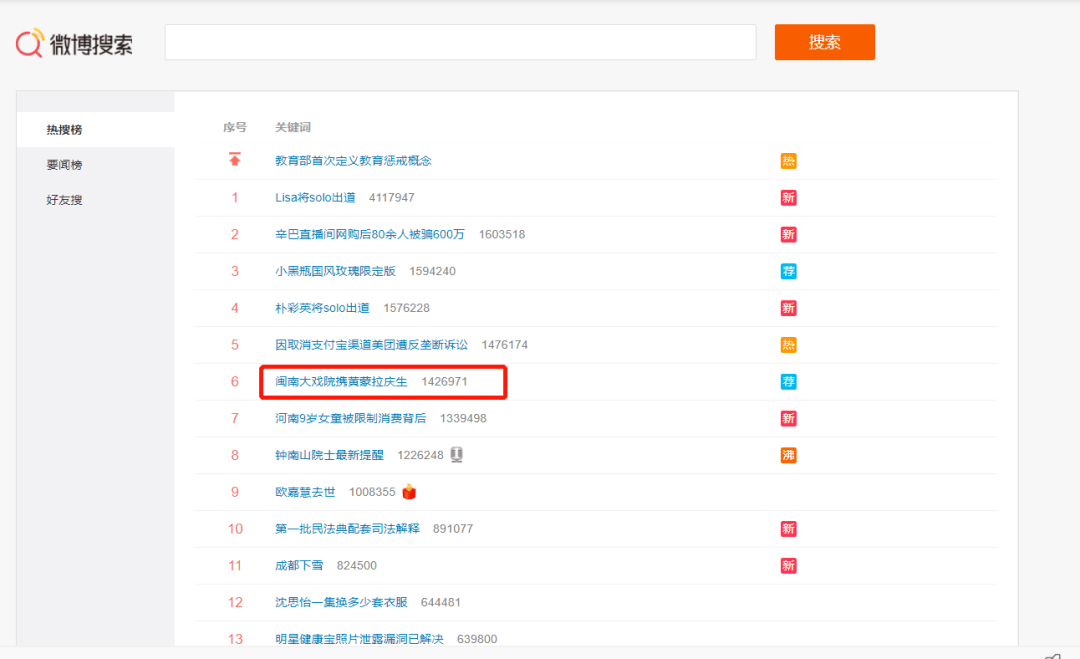The image size is (1080, 659).
Task: Click the 1426971 heat count
Action: [444, 381]
